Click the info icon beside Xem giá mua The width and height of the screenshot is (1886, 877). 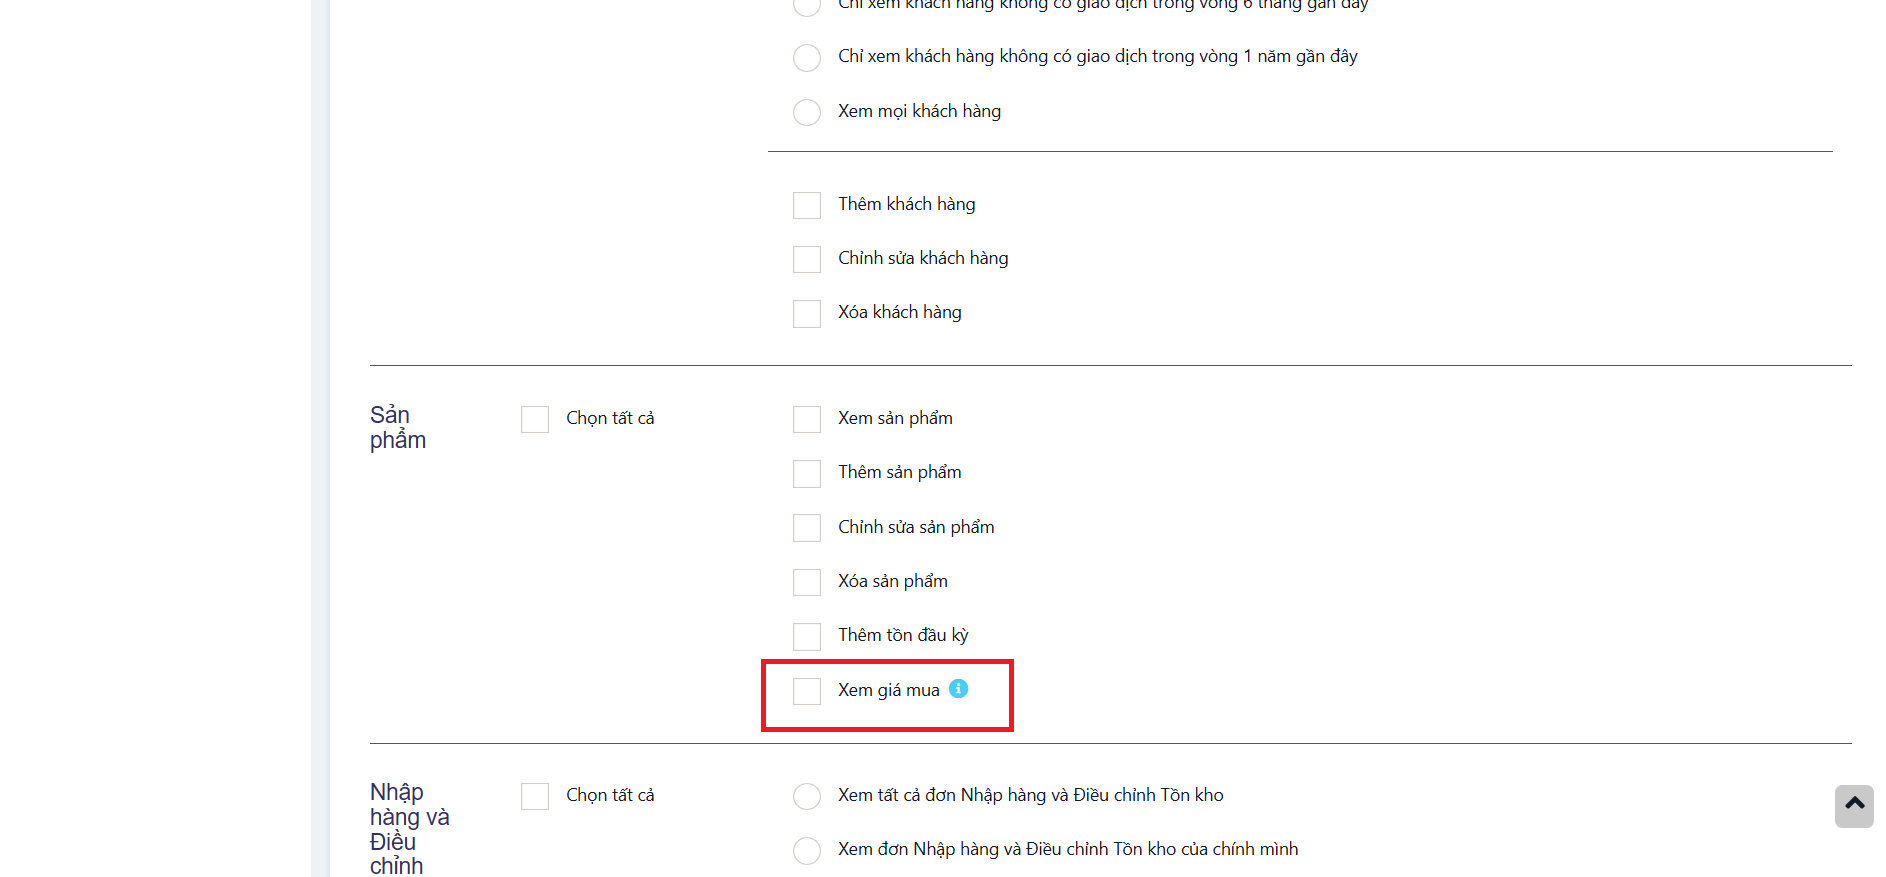pos(958,688)
